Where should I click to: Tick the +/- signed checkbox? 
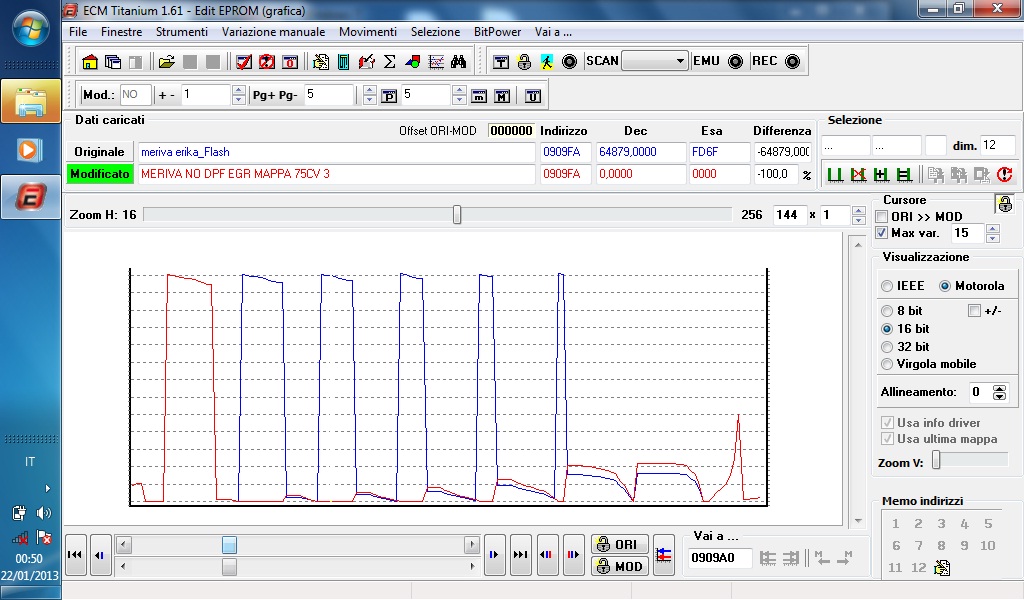click(974, 311)
